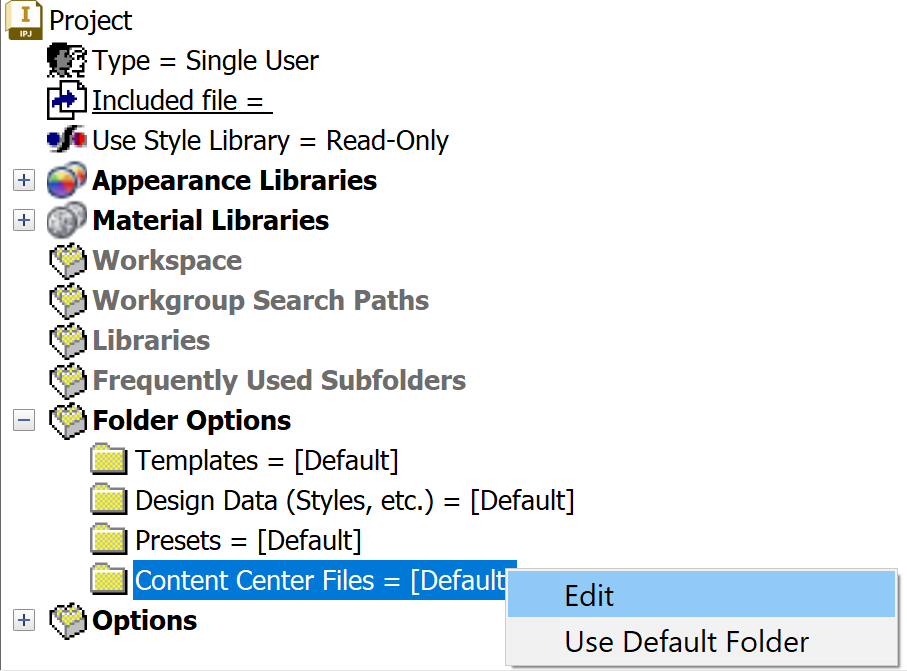Expand the Material Libraries node
Screen dimensions: 907x671
coord(24,221)
